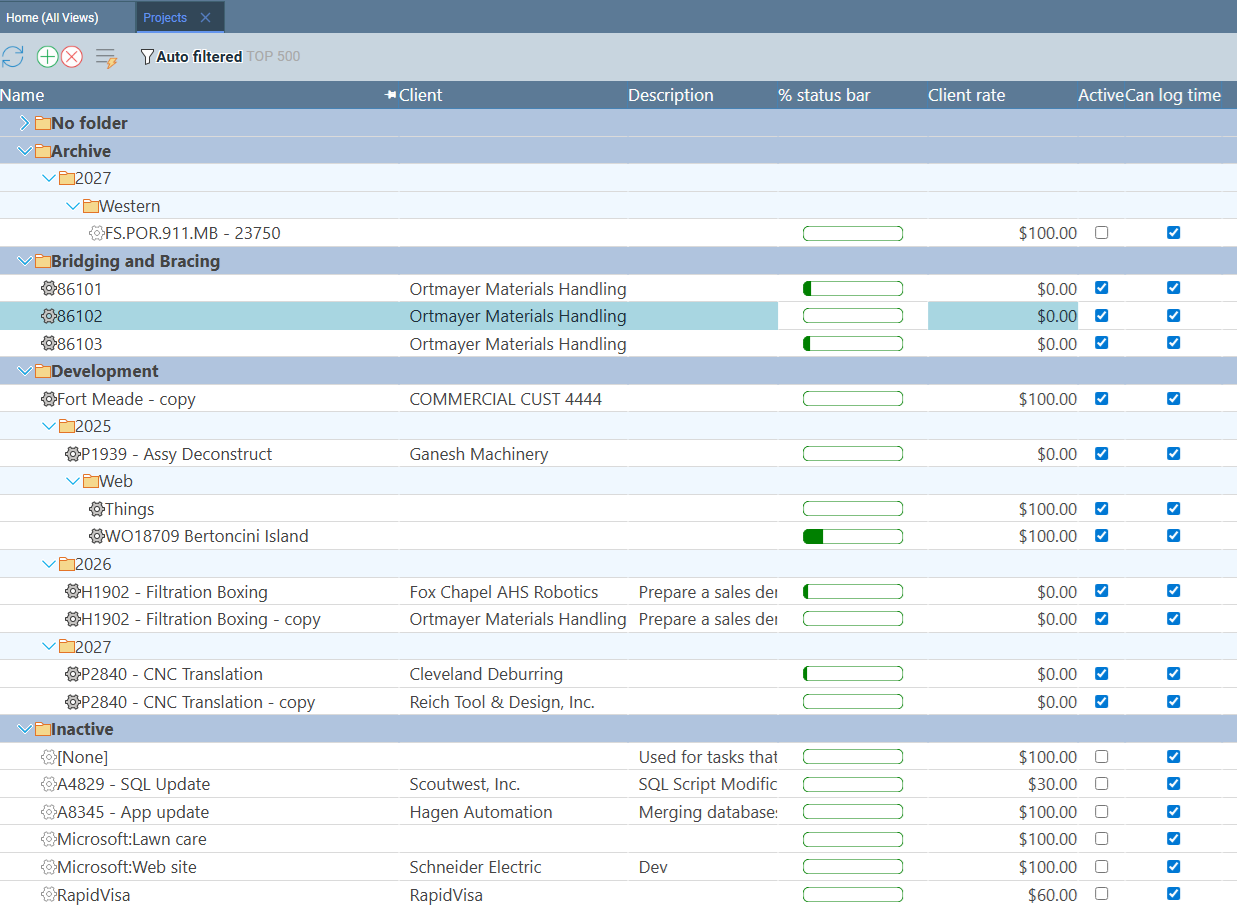Collapse the Bridging and Bracing folder
Screen dimensions: 1237x906
25,261
